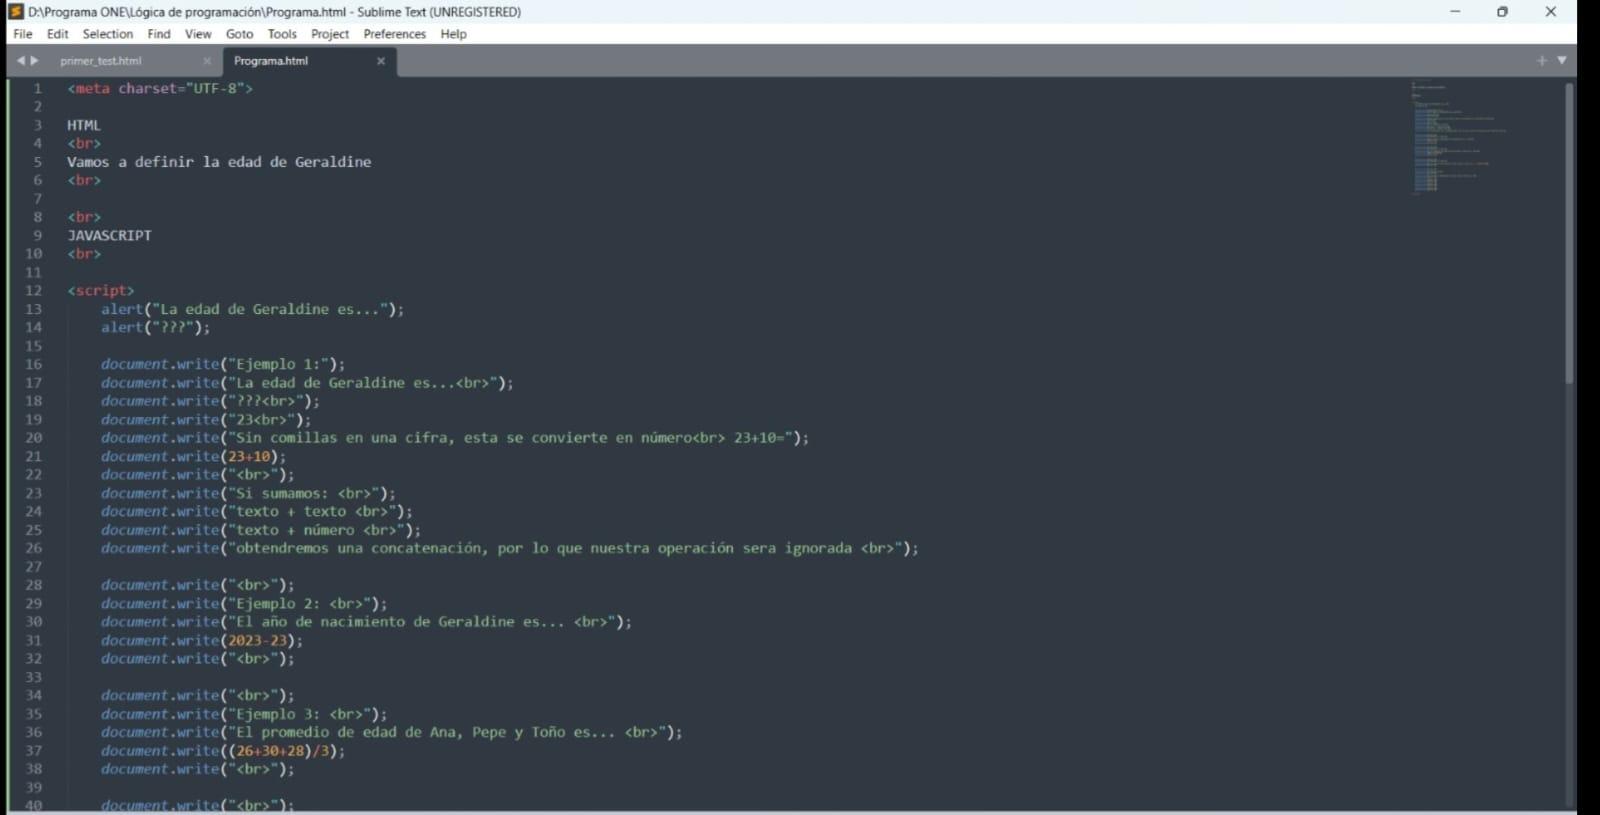Click the 'texto + número' line
The width and height of the screenshot is (1600, 815).
coord(260,530)
